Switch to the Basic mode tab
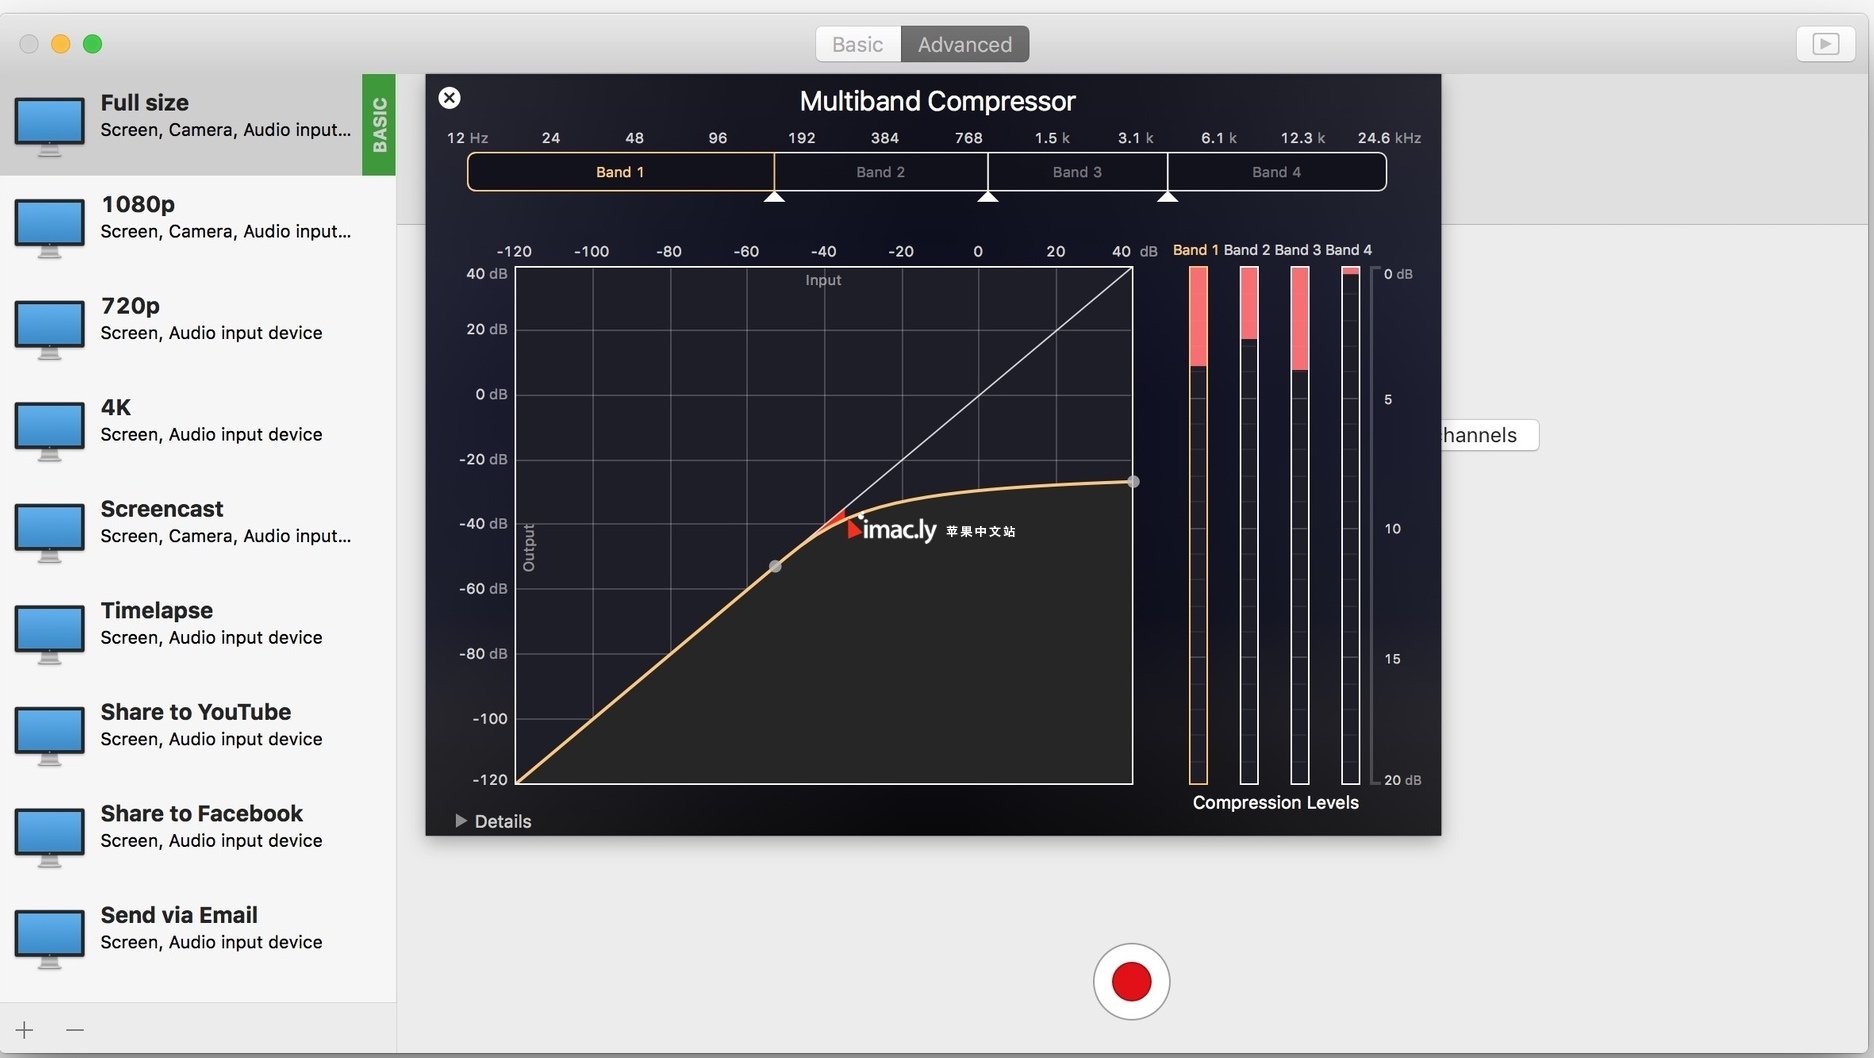 pos(857,44)
